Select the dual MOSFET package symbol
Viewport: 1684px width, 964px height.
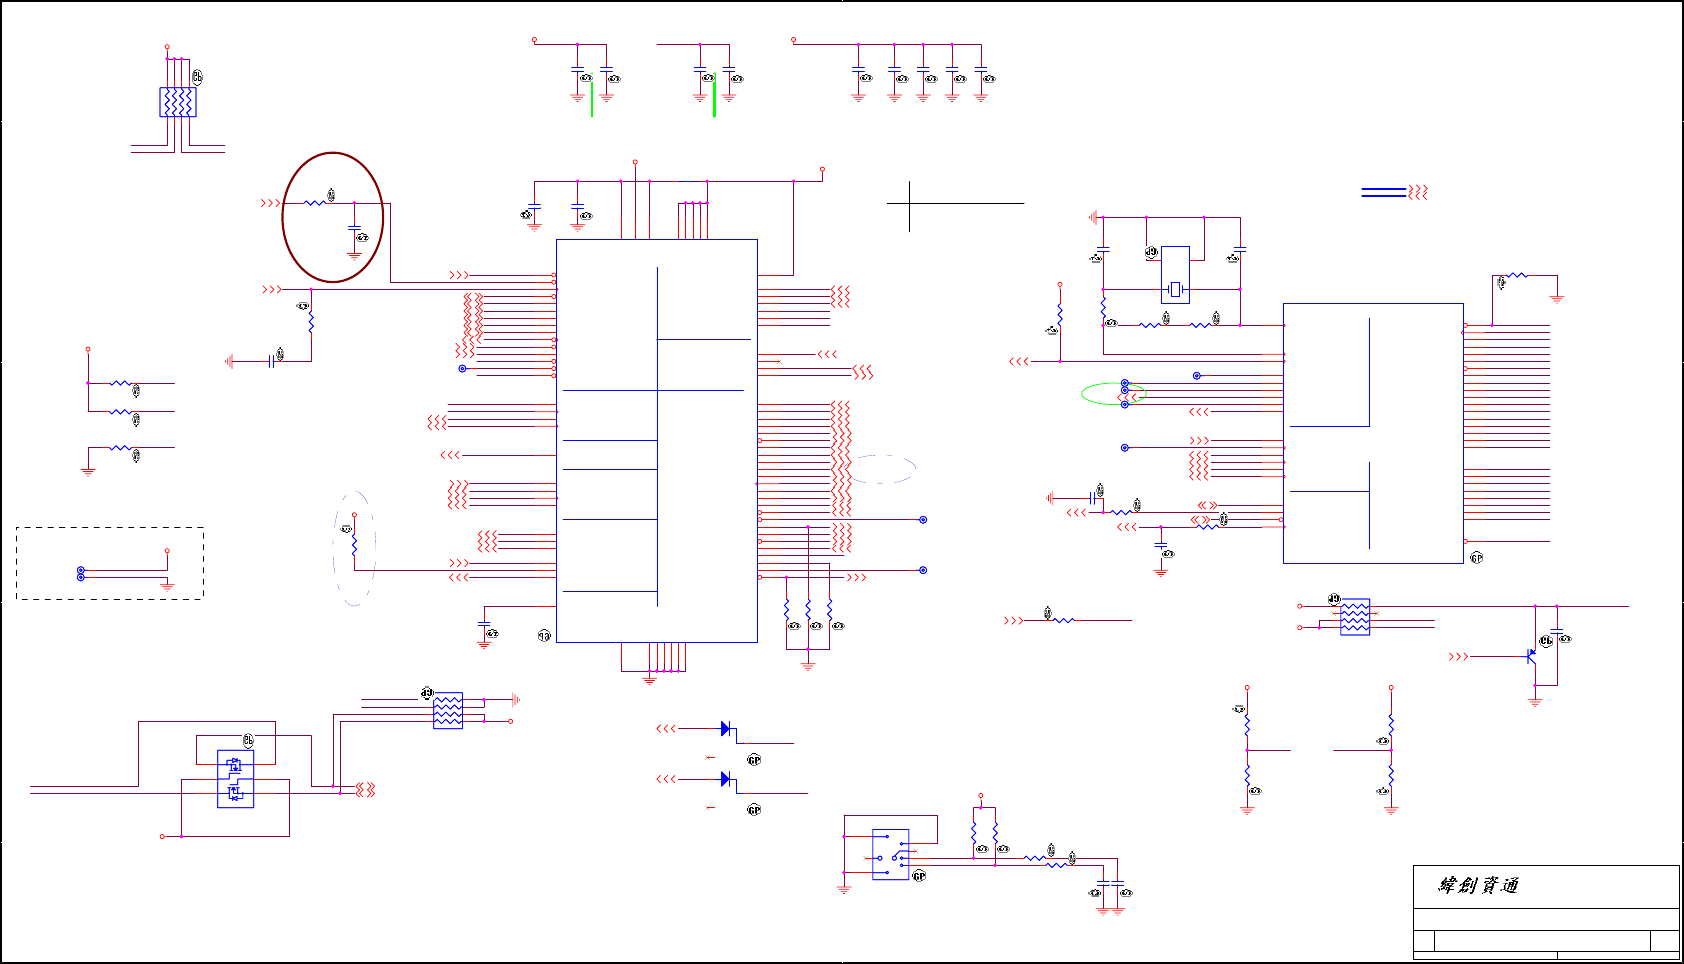pos(235,779)
